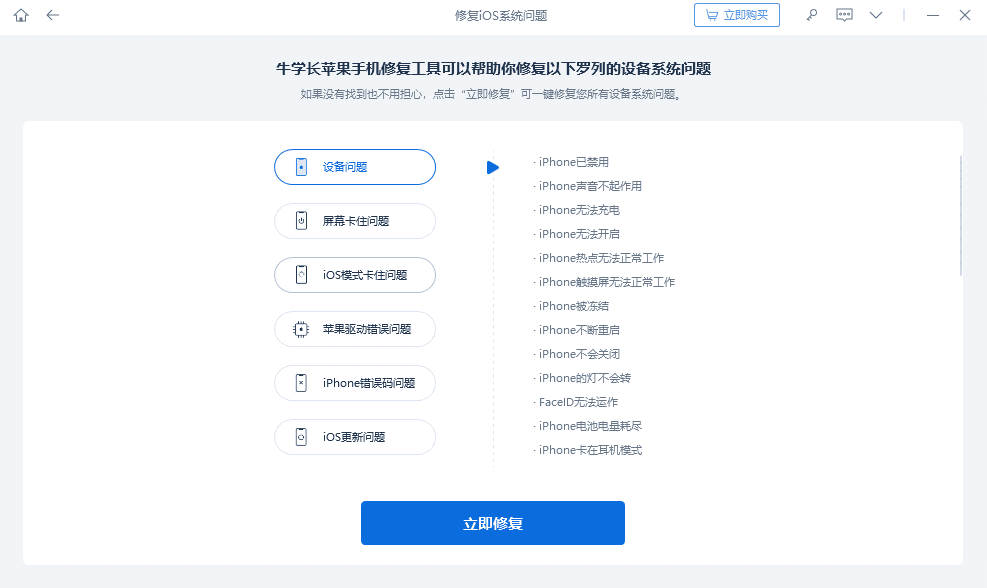This screenshot has width=987, height=588.
Task: Select the 设备问题 category tab
Action: click(355, 167)
